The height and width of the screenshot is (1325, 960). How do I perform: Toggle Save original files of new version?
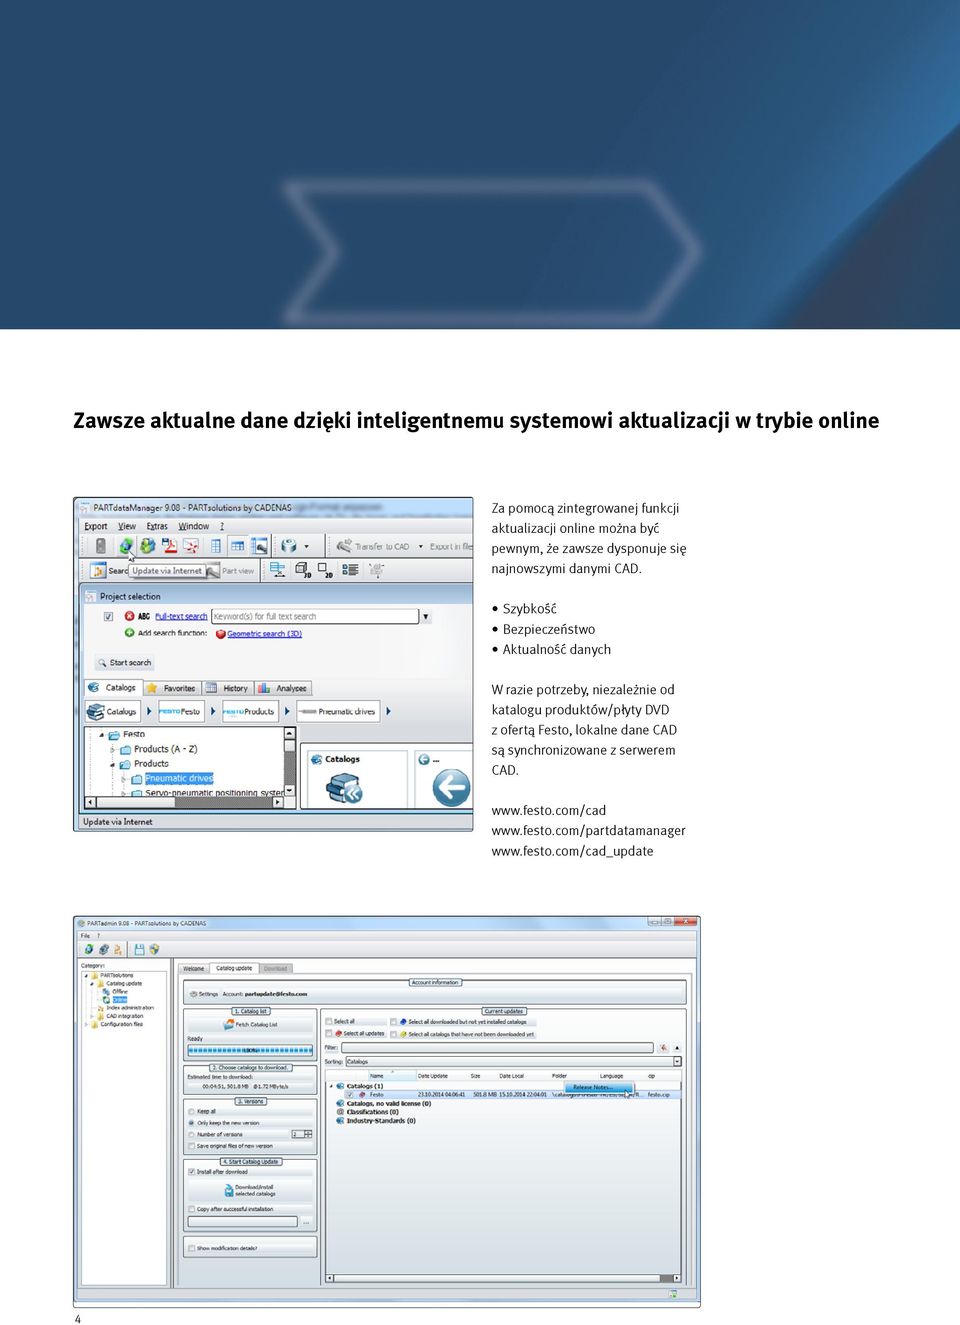(x=191, y=1146)
